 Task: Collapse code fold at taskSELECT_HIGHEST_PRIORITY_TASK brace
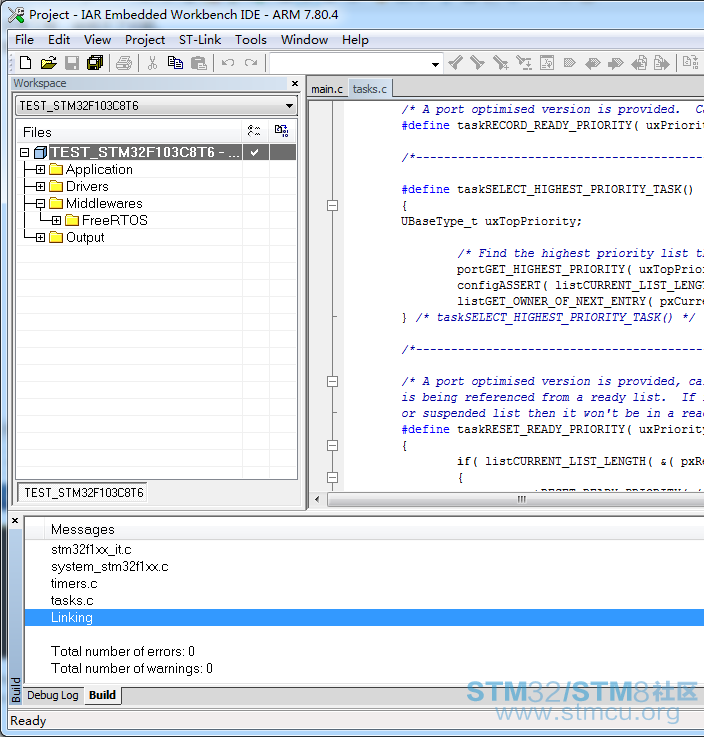332,205
